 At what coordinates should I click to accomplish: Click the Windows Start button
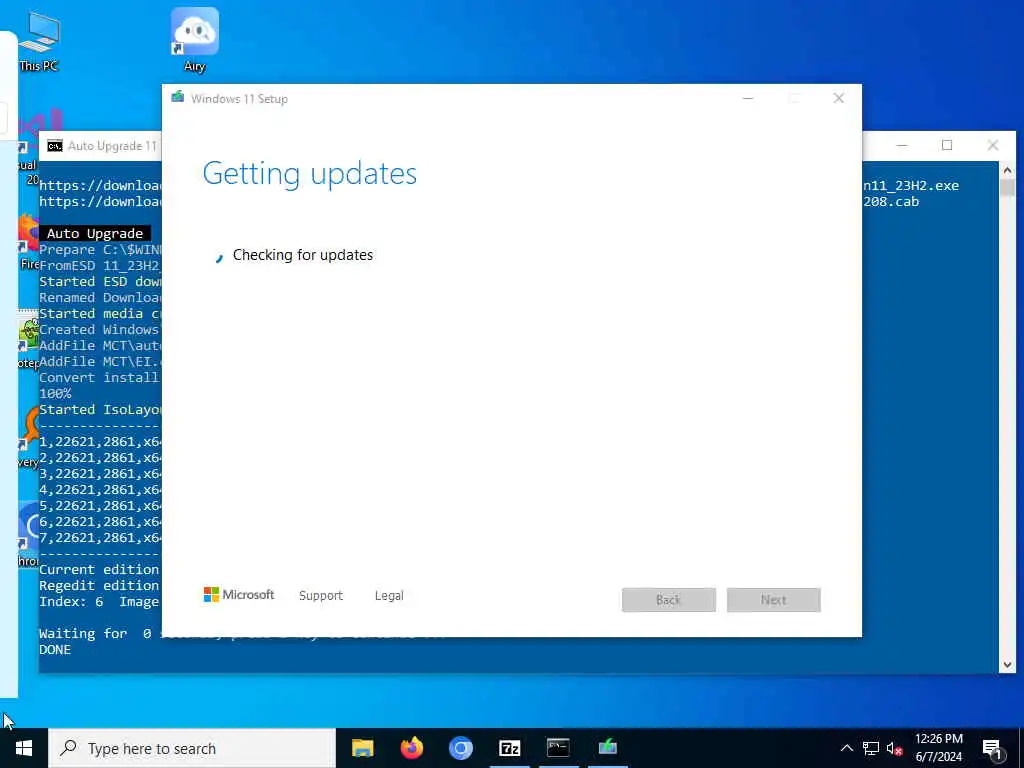pos(24,748)
